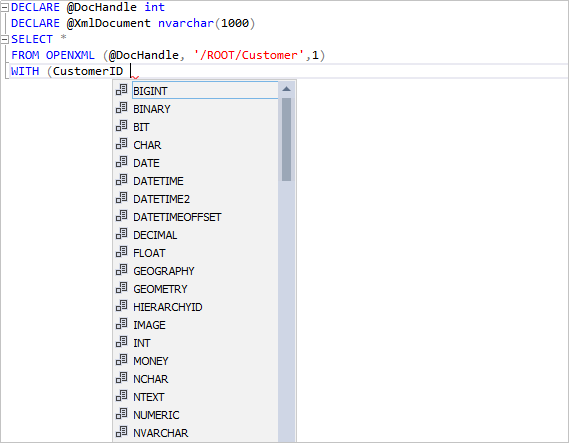Collapse the DECLARE code block outline

(4, 8)
